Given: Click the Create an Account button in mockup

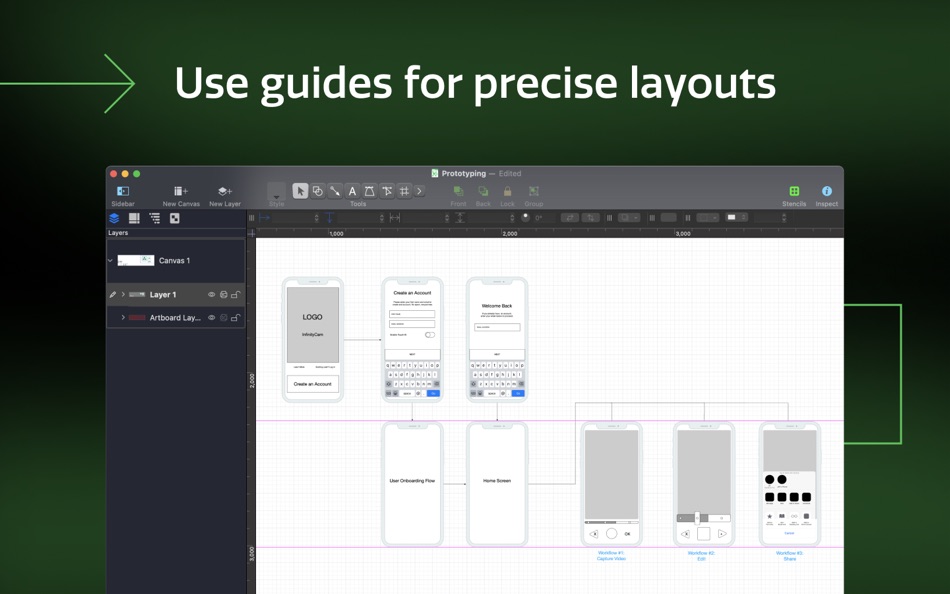Looking at the screenshot, I should point(313,384).
